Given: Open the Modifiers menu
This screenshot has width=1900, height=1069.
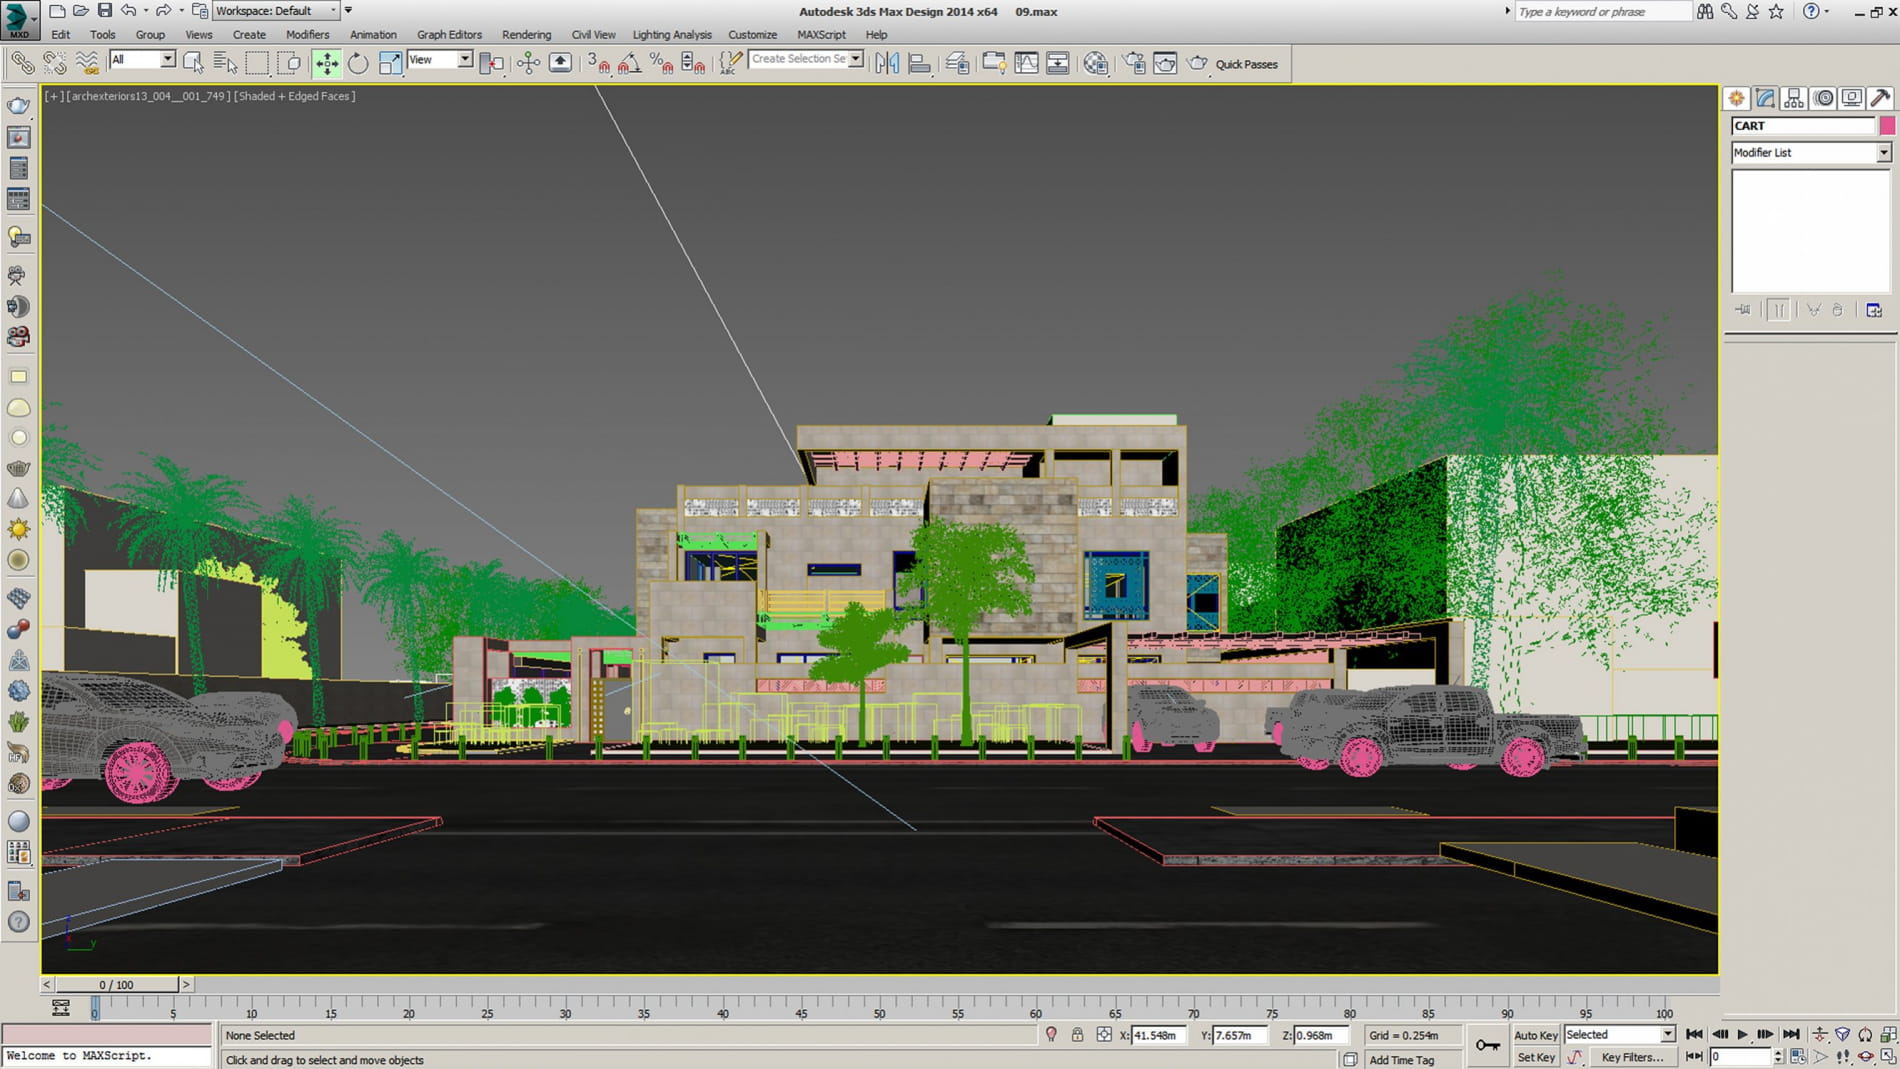Looking at the screenshot, I should 307,34.
